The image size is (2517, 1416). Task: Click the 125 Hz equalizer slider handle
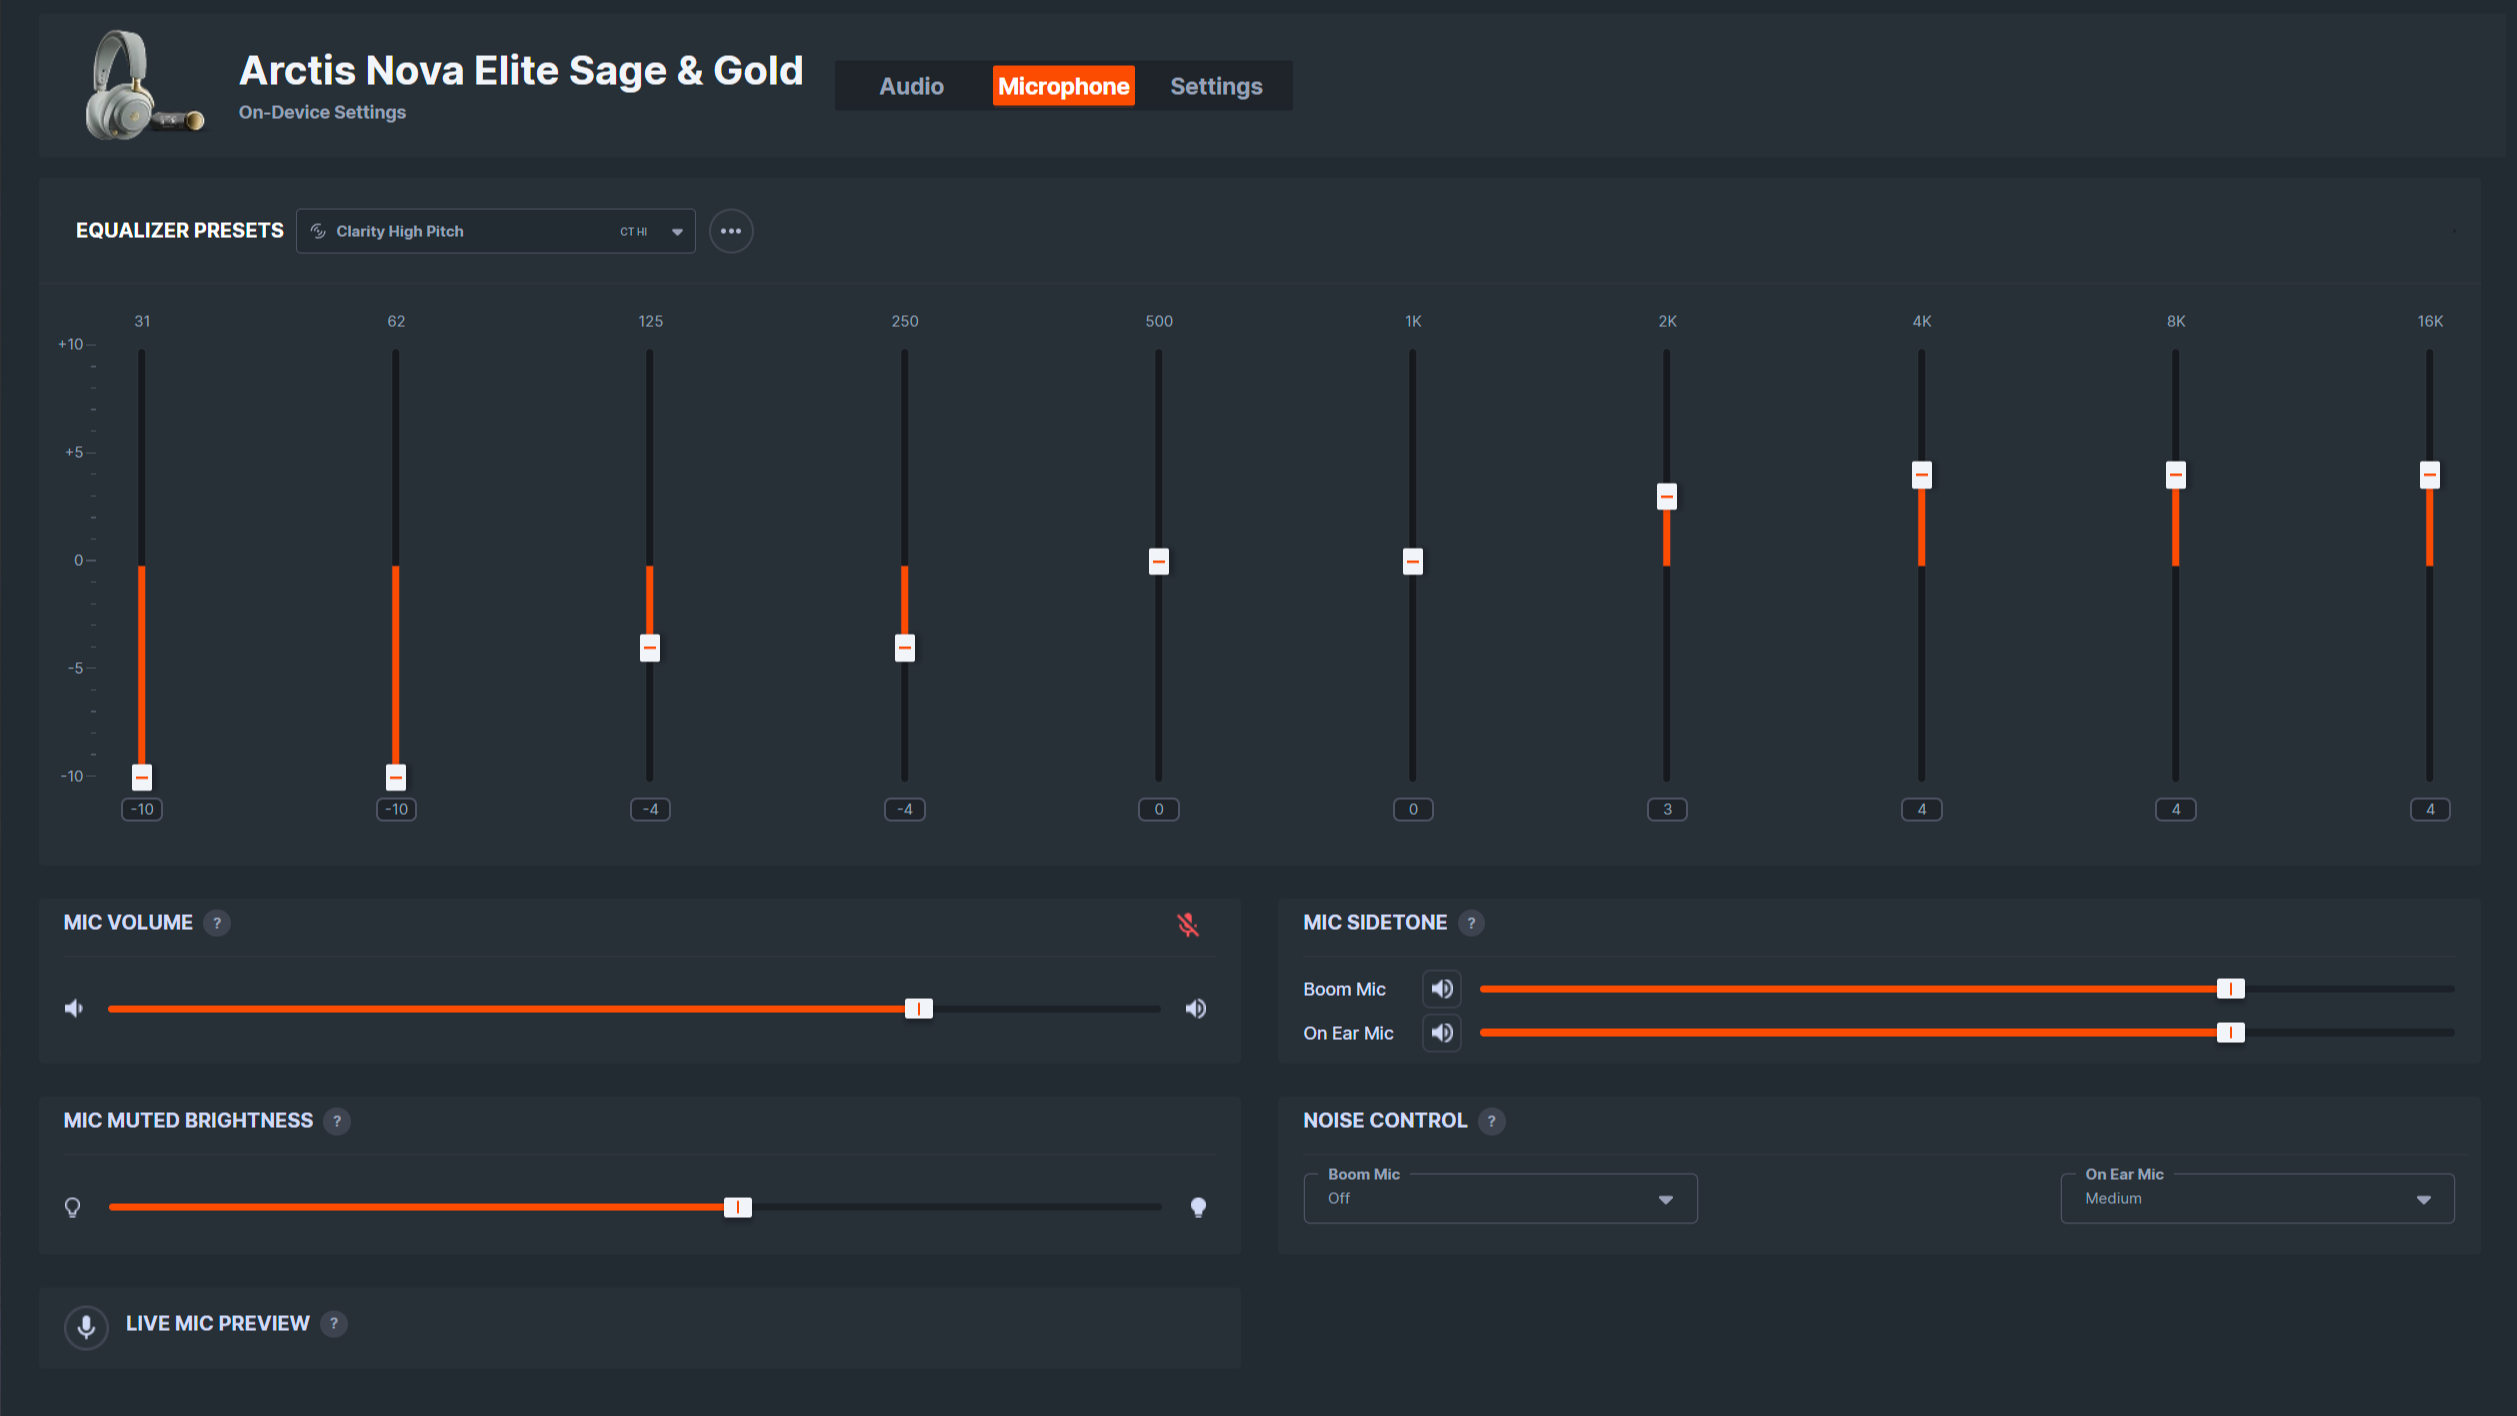(650, 648)
